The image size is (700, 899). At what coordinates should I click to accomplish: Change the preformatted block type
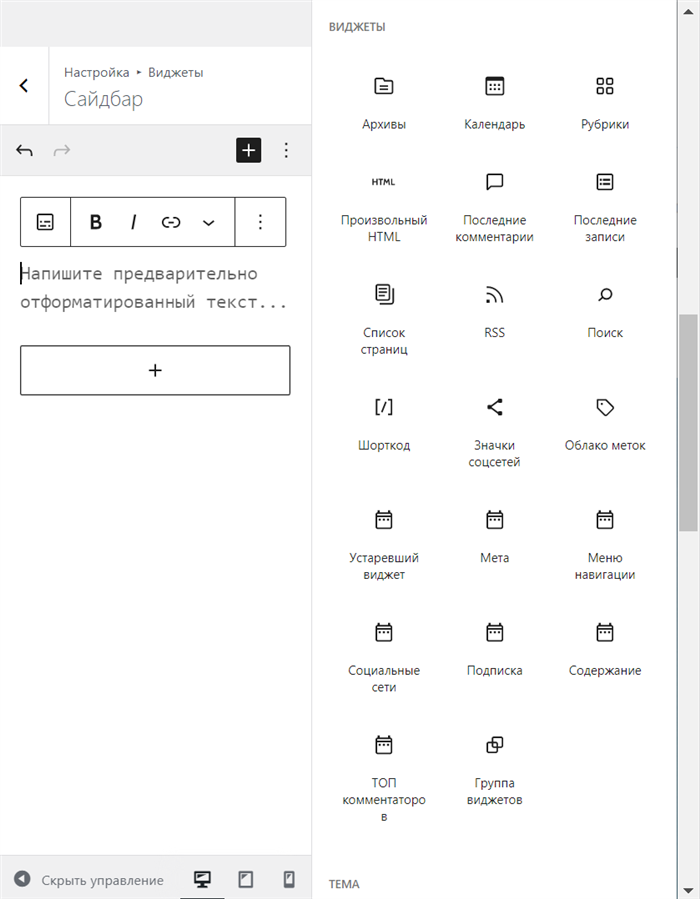(45, 222)
